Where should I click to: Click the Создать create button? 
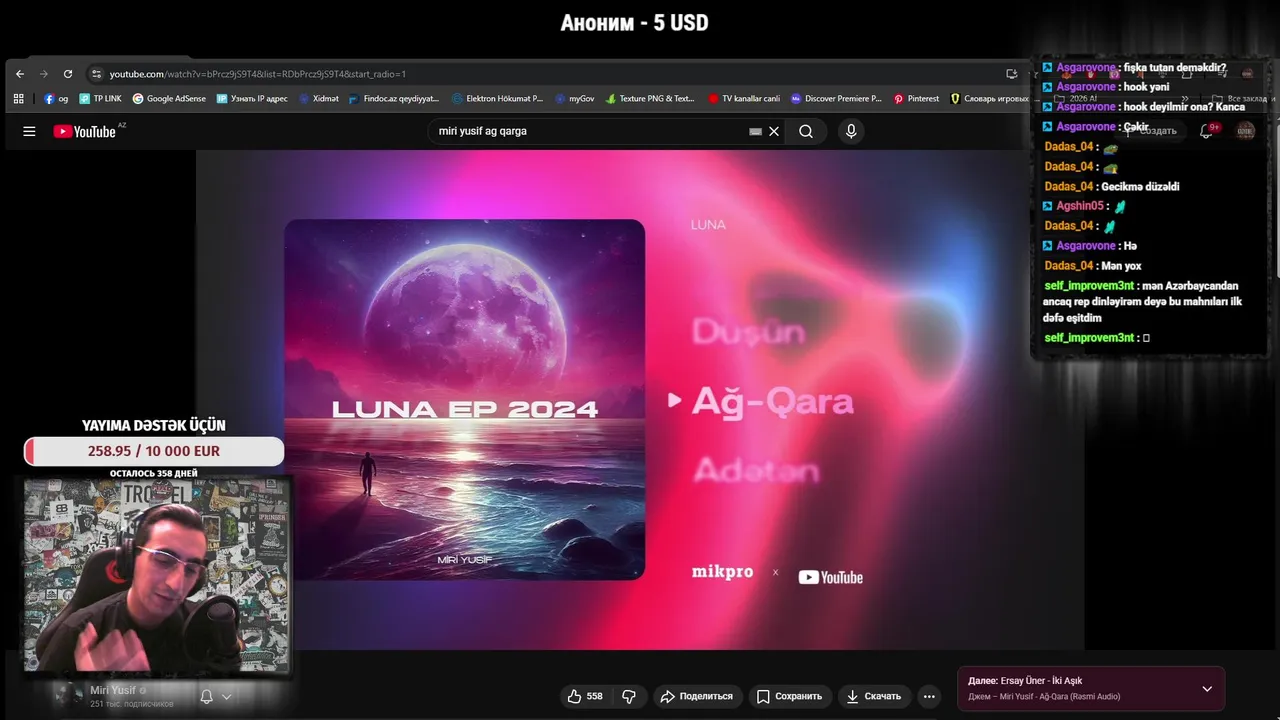(1151, 131)
